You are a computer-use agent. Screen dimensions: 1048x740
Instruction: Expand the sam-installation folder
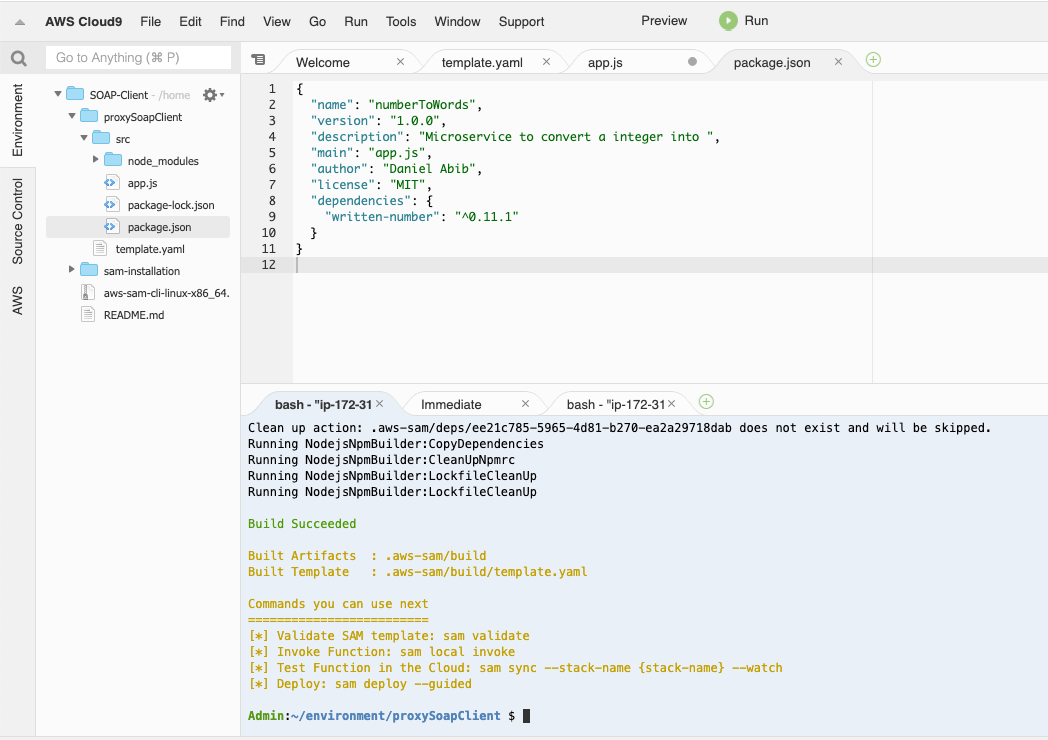(72, 271)
